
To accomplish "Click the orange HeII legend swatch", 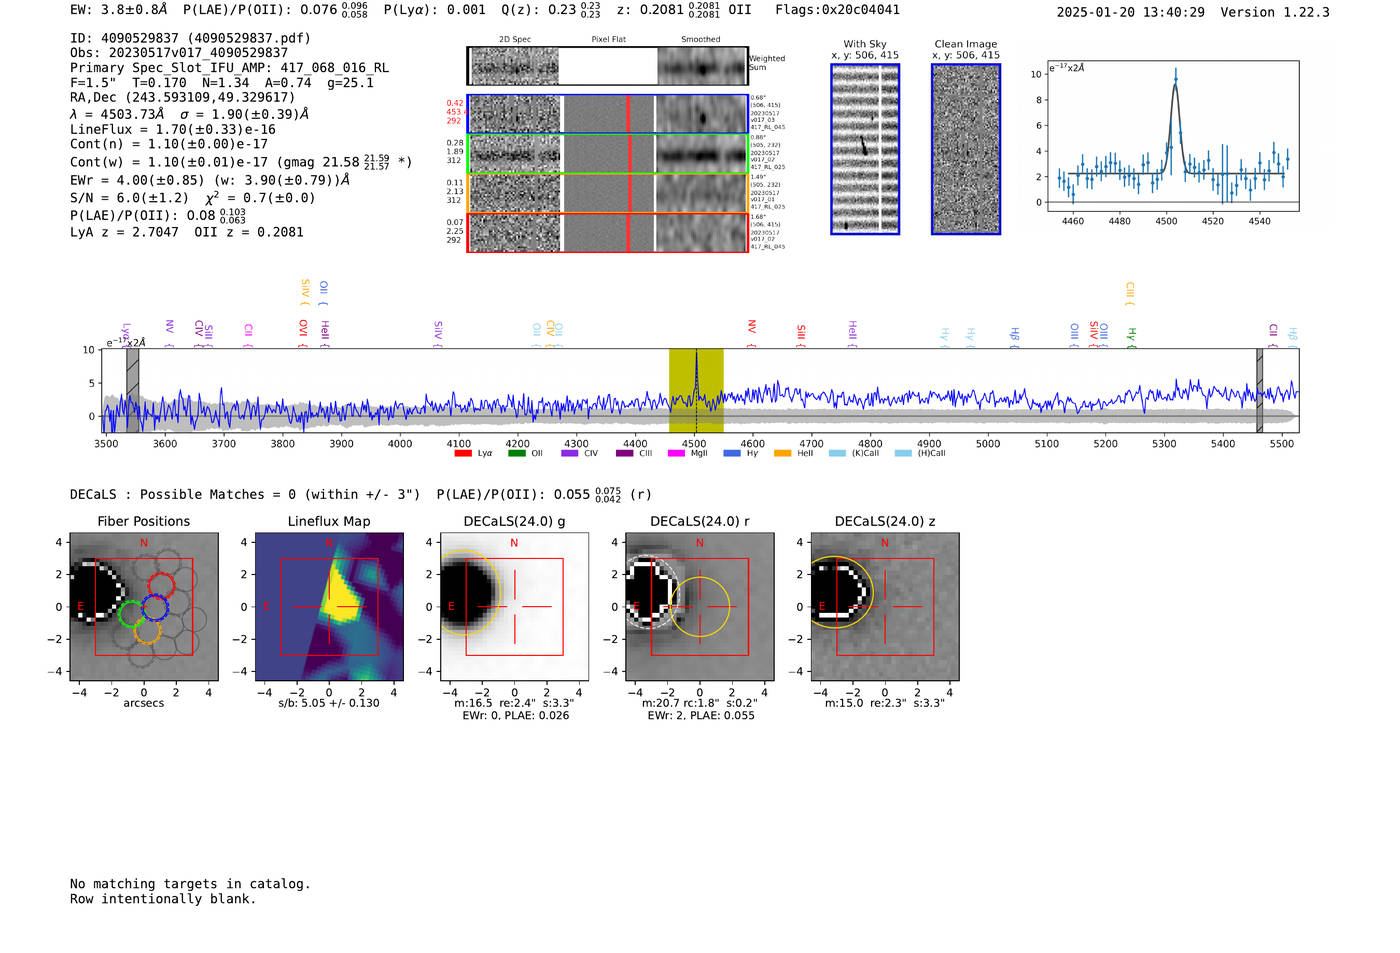I will pos(782,454).
